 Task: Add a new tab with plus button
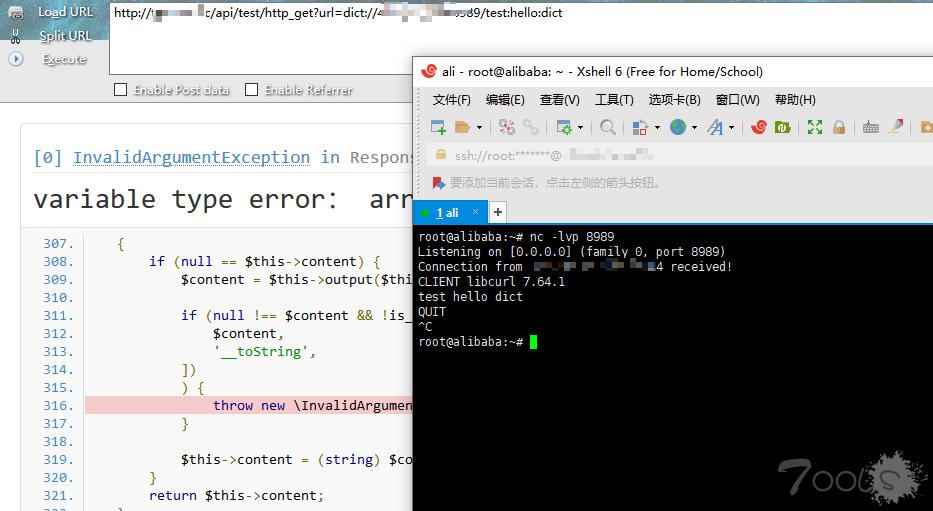pos(498,212)
